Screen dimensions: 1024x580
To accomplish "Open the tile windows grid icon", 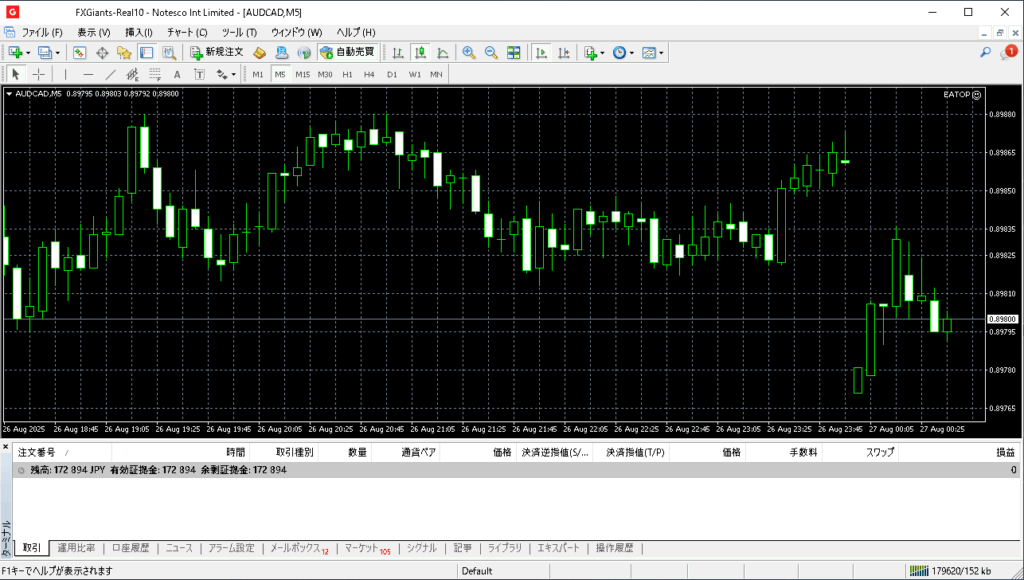I will pyautogui.click(x=514, y=52).
